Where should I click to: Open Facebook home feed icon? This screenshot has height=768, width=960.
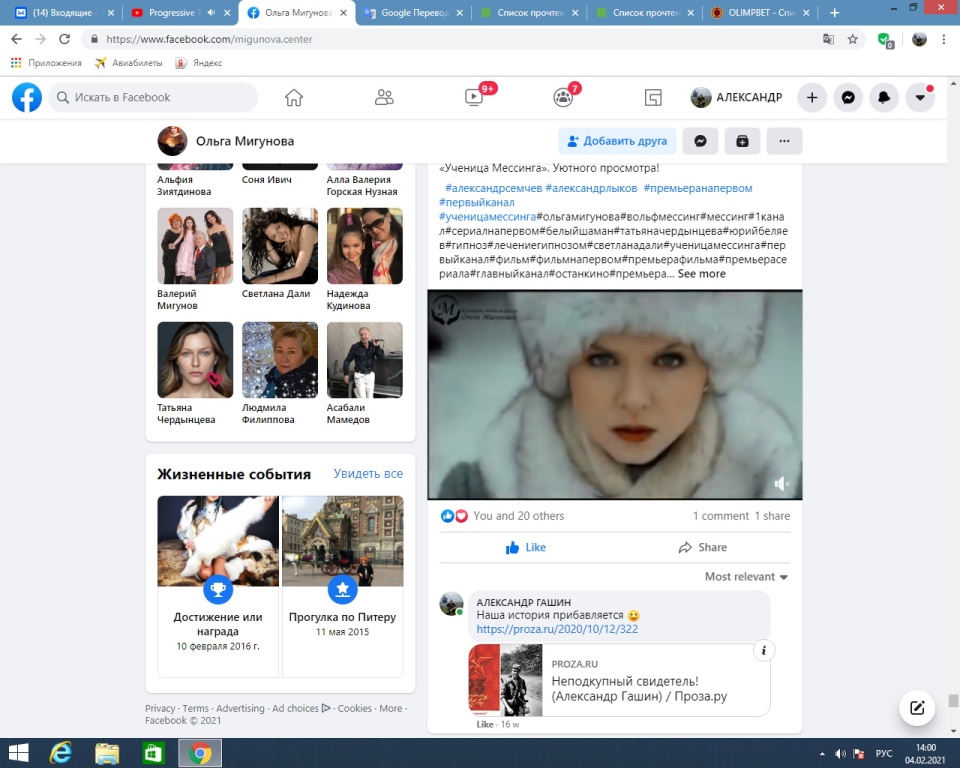point(294,97)
